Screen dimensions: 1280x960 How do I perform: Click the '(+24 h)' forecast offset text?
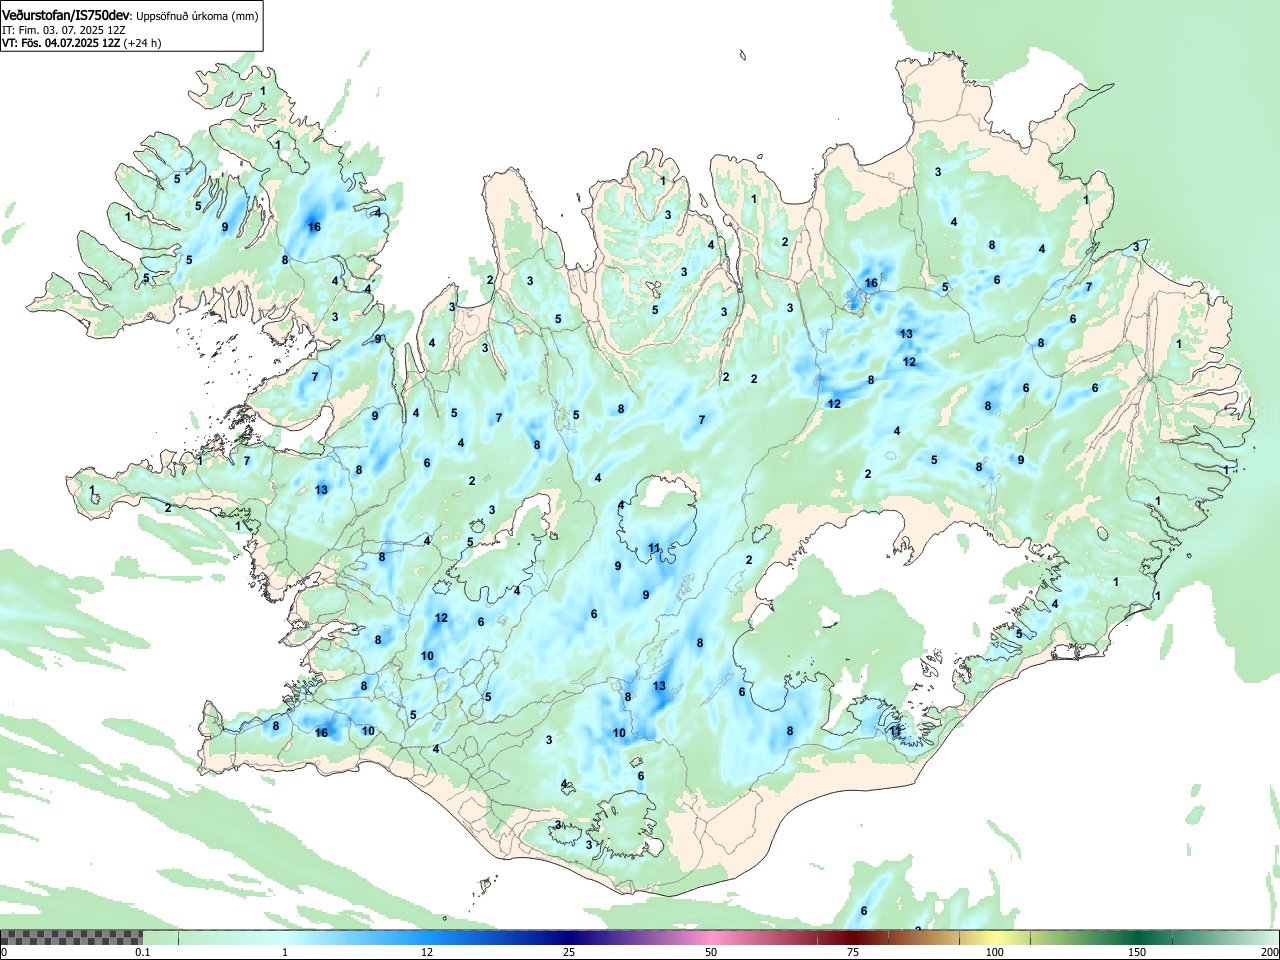pos(141,43)
